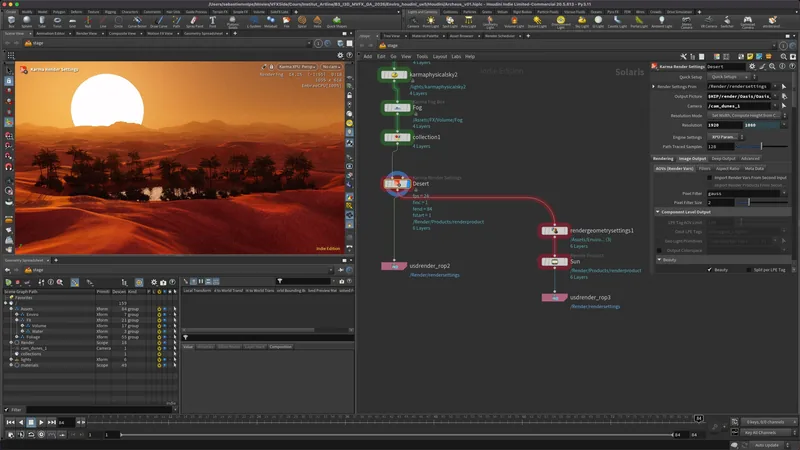Open the Resolution Mode dropdown
This screenshot has width=800, height=450.
pos(747,115)
